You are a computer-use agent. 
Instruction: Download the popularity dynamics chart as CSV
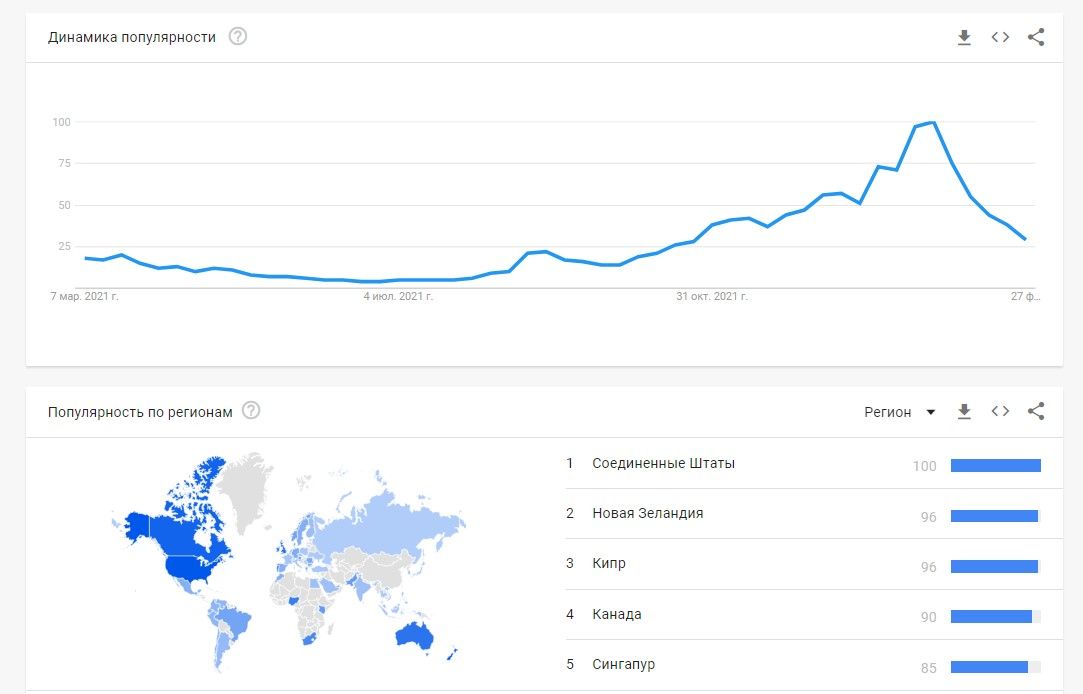point(964,37)
